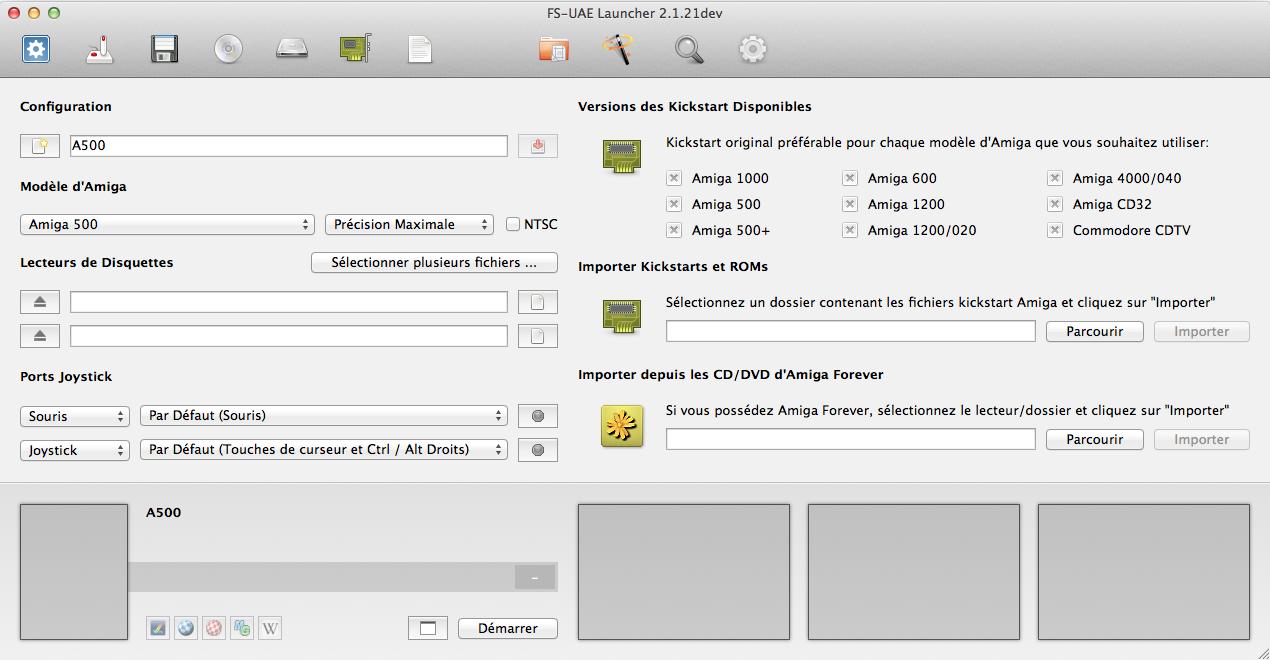This screenshot has width=1270, height=660.
Task: Eject the disk from the second floppy drive
Action: (x=40, y=336)
